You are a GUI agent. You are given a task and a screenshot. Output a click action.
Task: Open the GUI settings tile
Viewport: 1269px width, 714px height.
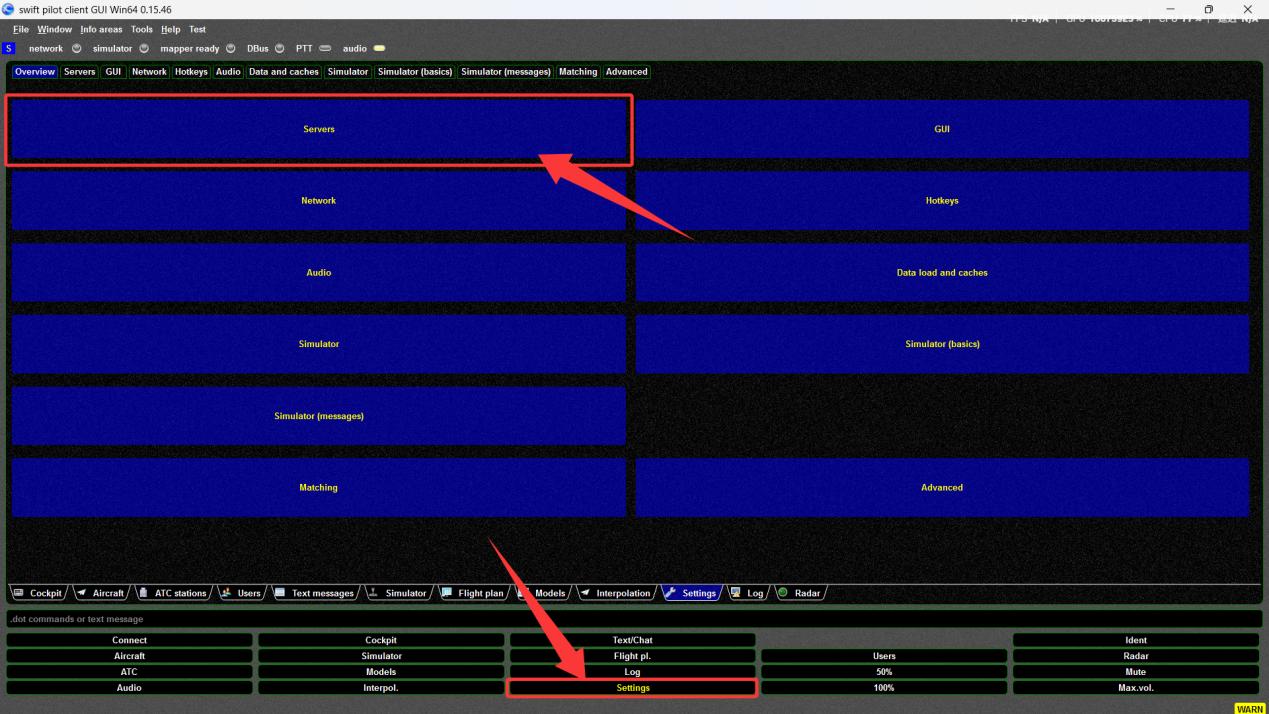point(942,129)
